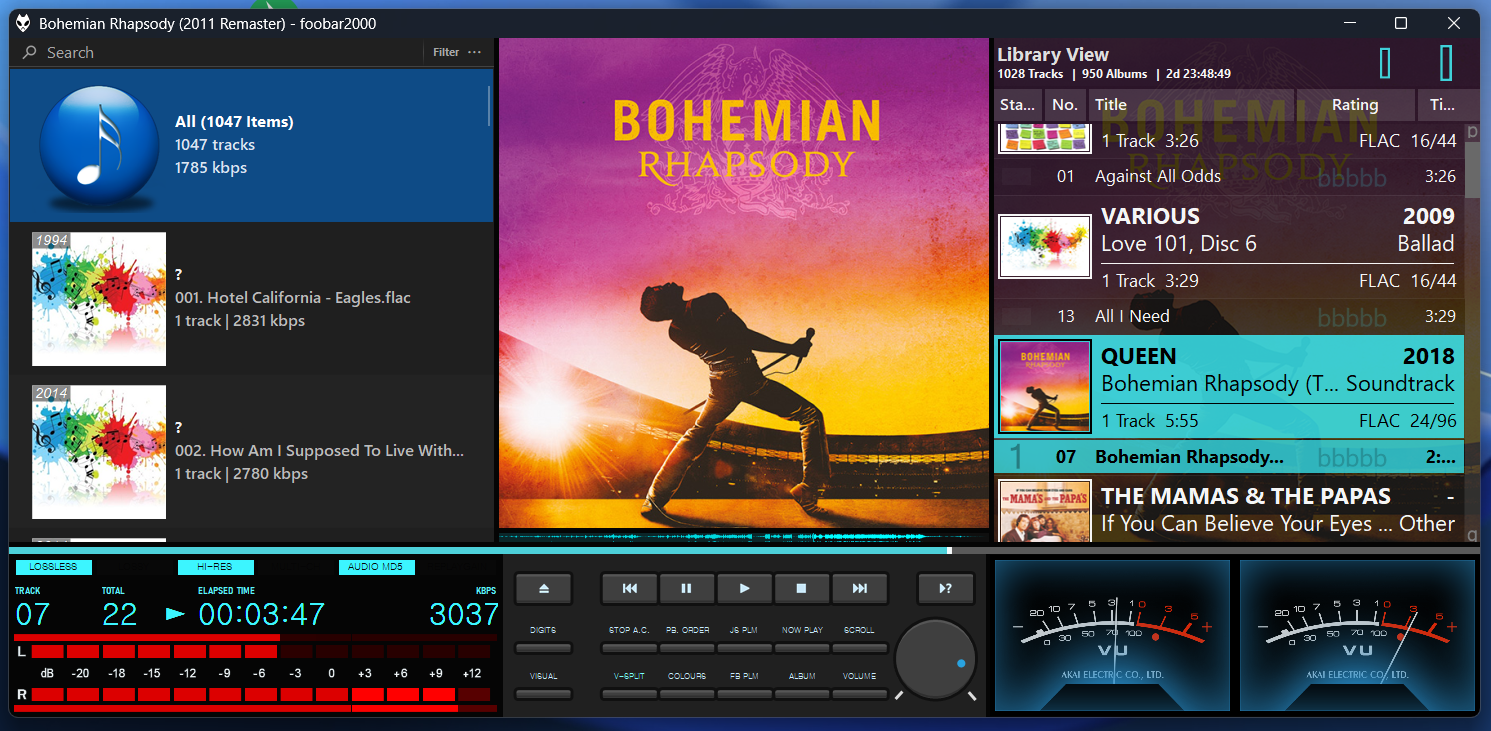Viewport: 1491px width, 731px height.
Task: Toggle the SCROLL button
Action: click(859, 649)
